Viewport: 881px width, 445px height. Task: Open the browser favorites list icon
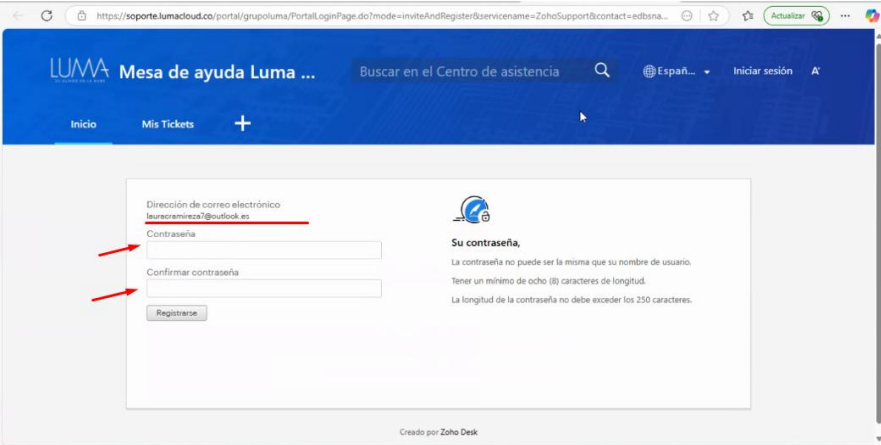[748, 16]
